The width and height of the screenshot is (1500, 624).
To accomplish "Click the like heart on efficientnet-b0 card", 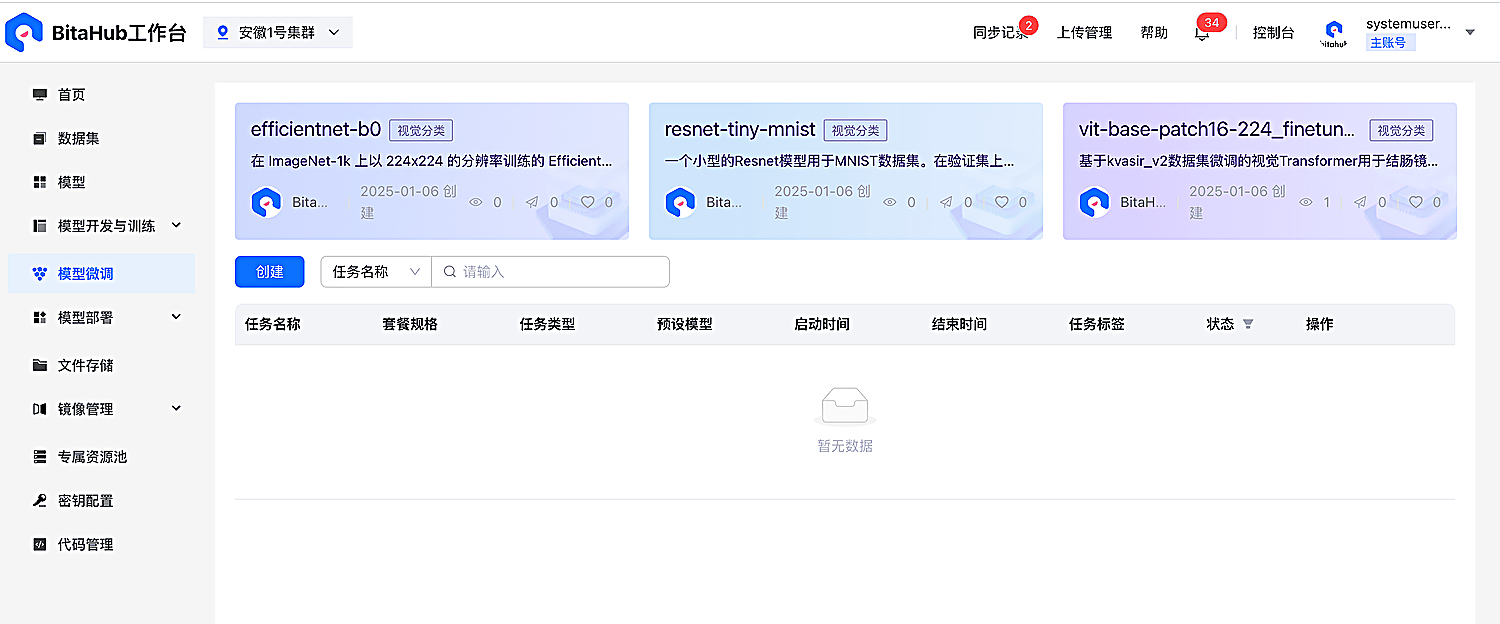I will 587,202.
